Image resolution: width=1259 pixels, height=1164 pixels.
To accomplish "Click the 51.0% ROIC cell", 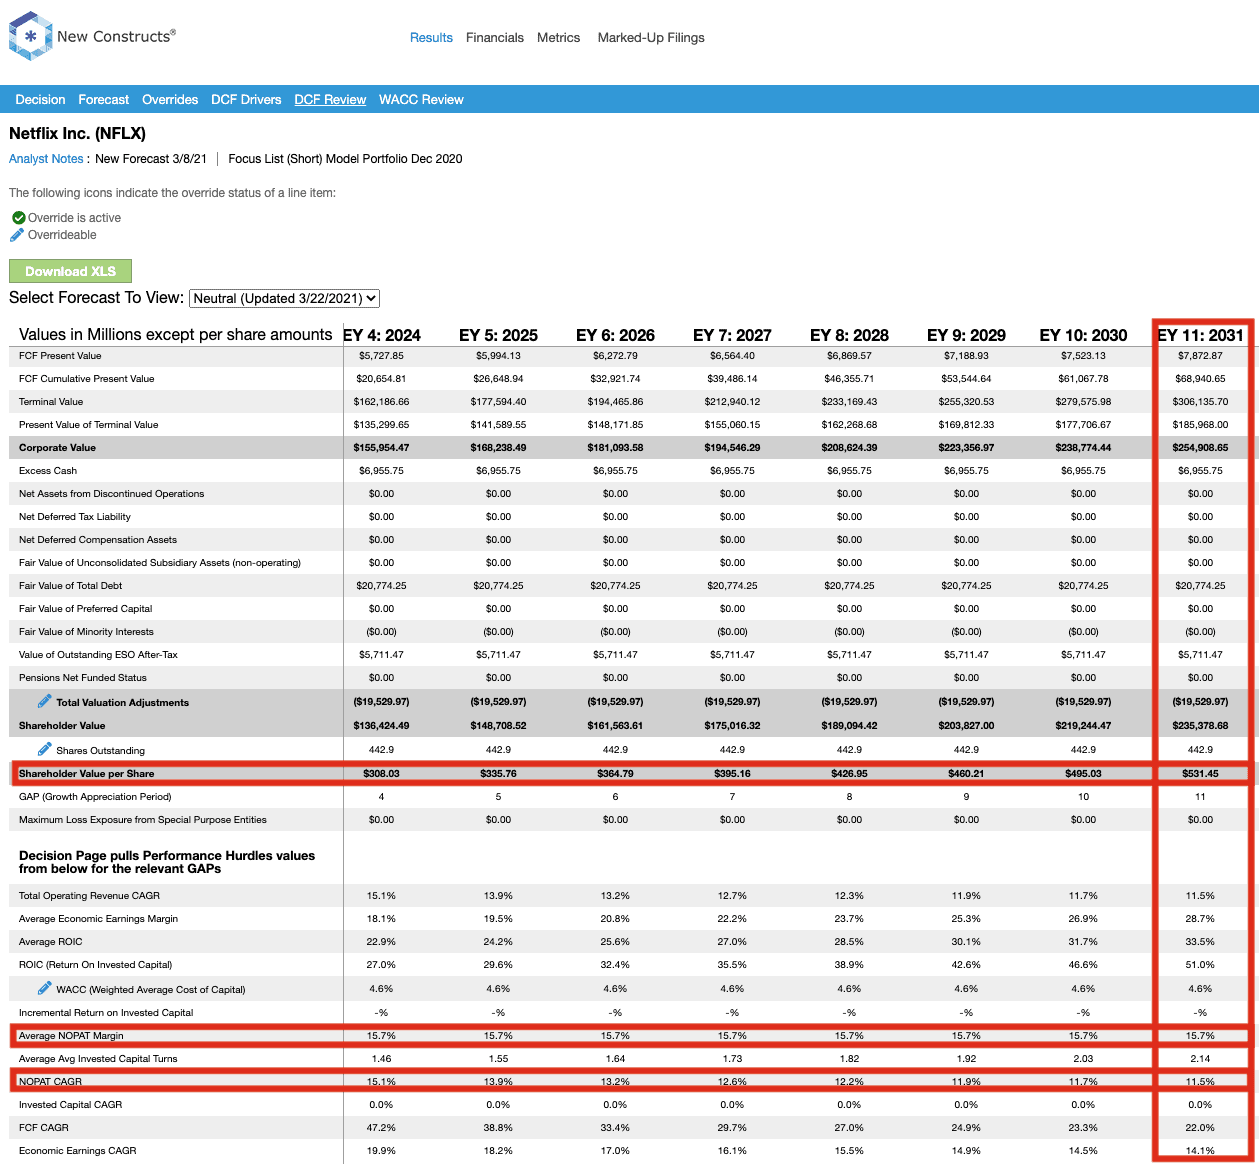I will 1200,965.
